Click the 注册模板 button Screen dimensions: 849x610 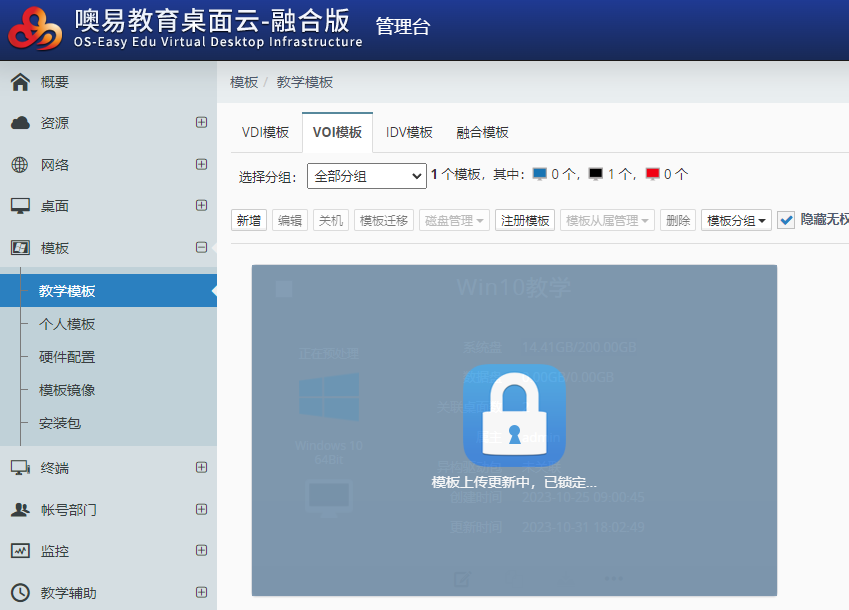pyautogui.click(x=525, y=221)
